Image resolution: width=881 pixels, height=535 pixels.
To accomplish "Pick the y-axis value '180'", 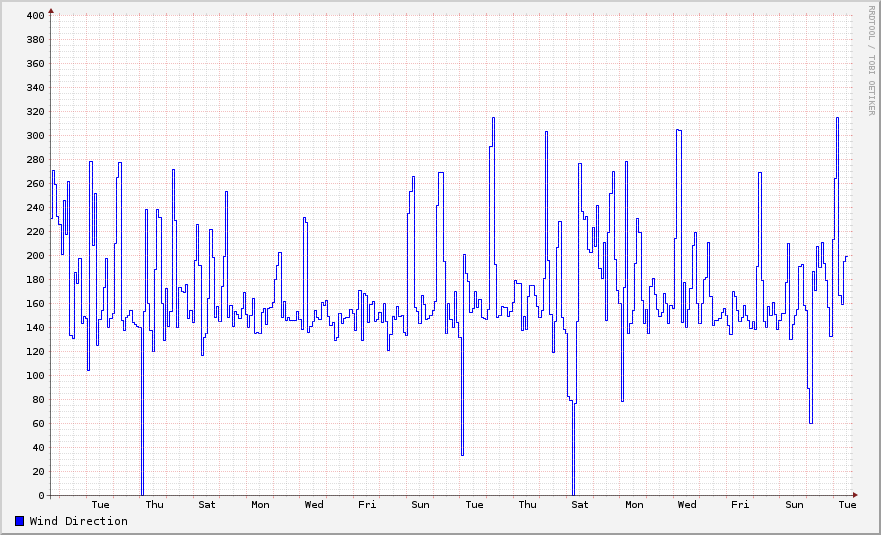I will click(35, 280).
